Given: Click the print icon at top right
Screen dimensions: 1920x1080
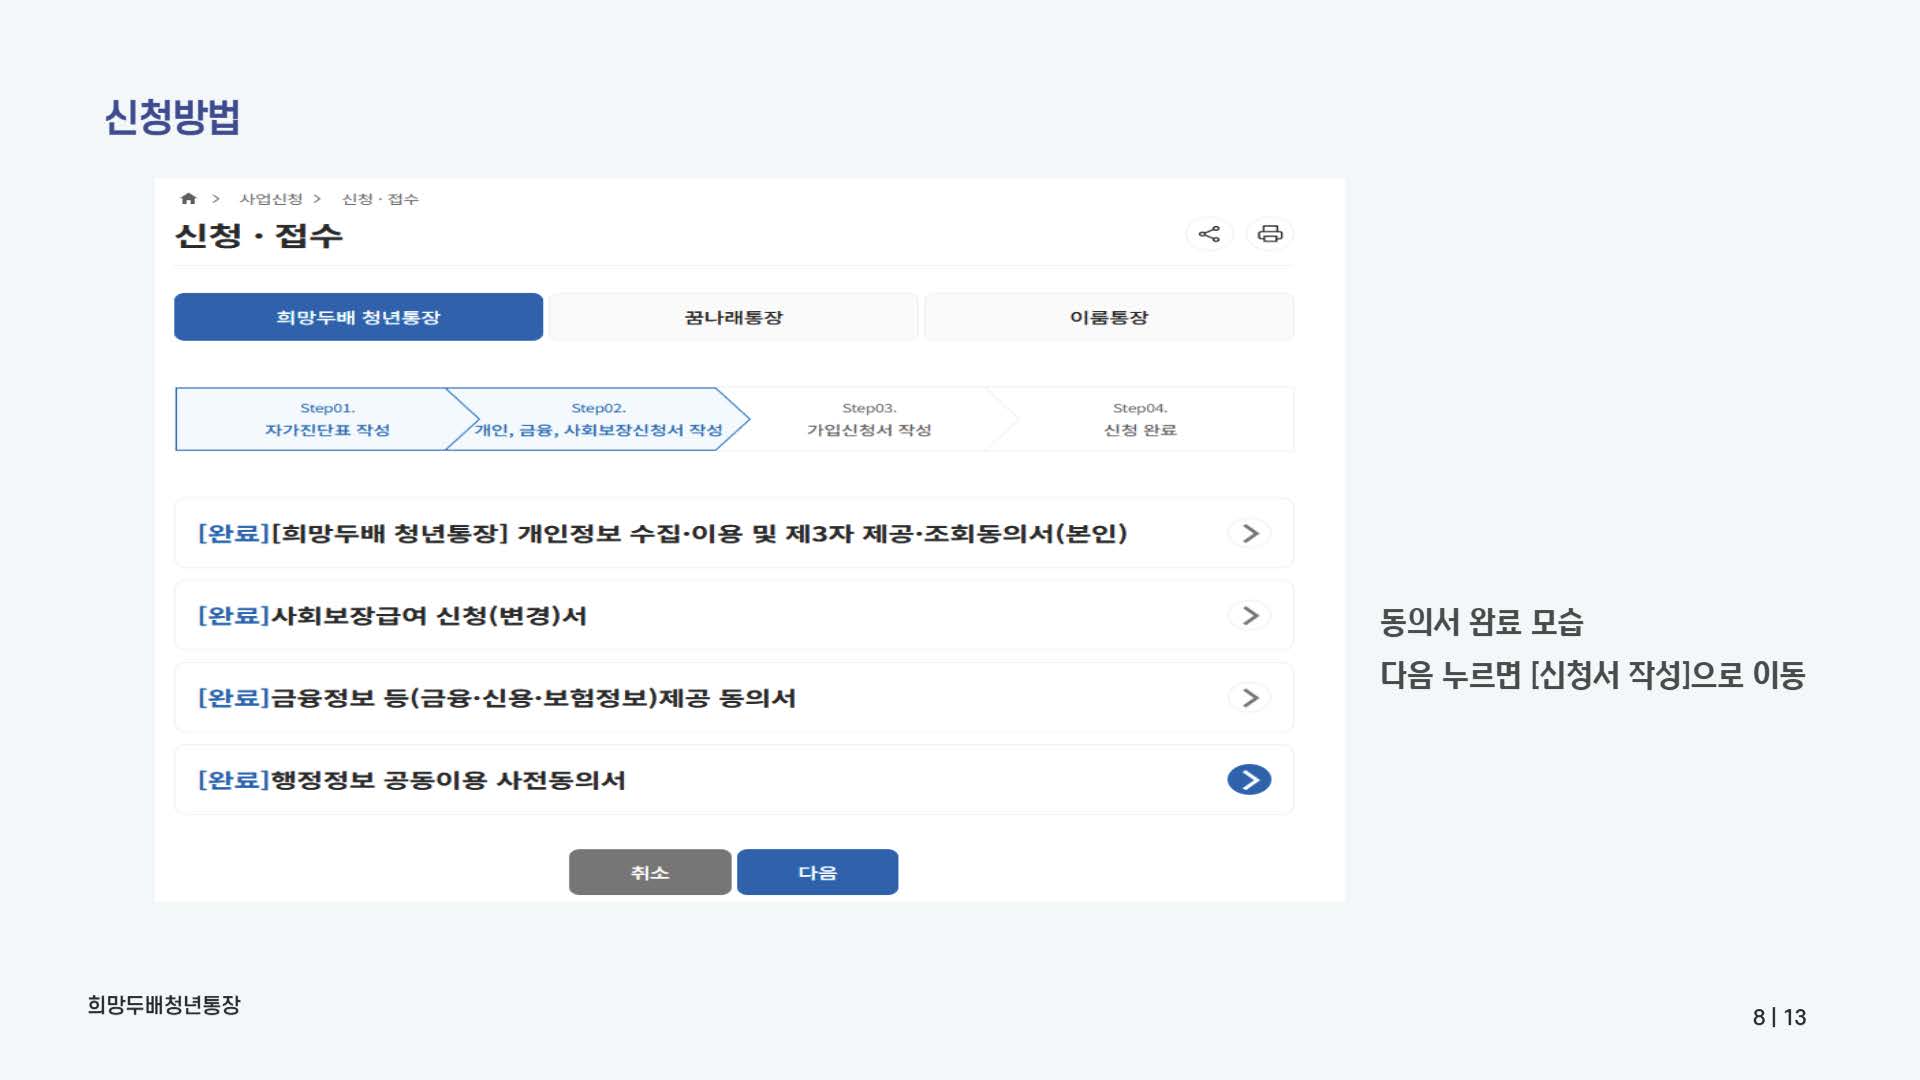Looking at the screenshot, I should (1270, 234).
